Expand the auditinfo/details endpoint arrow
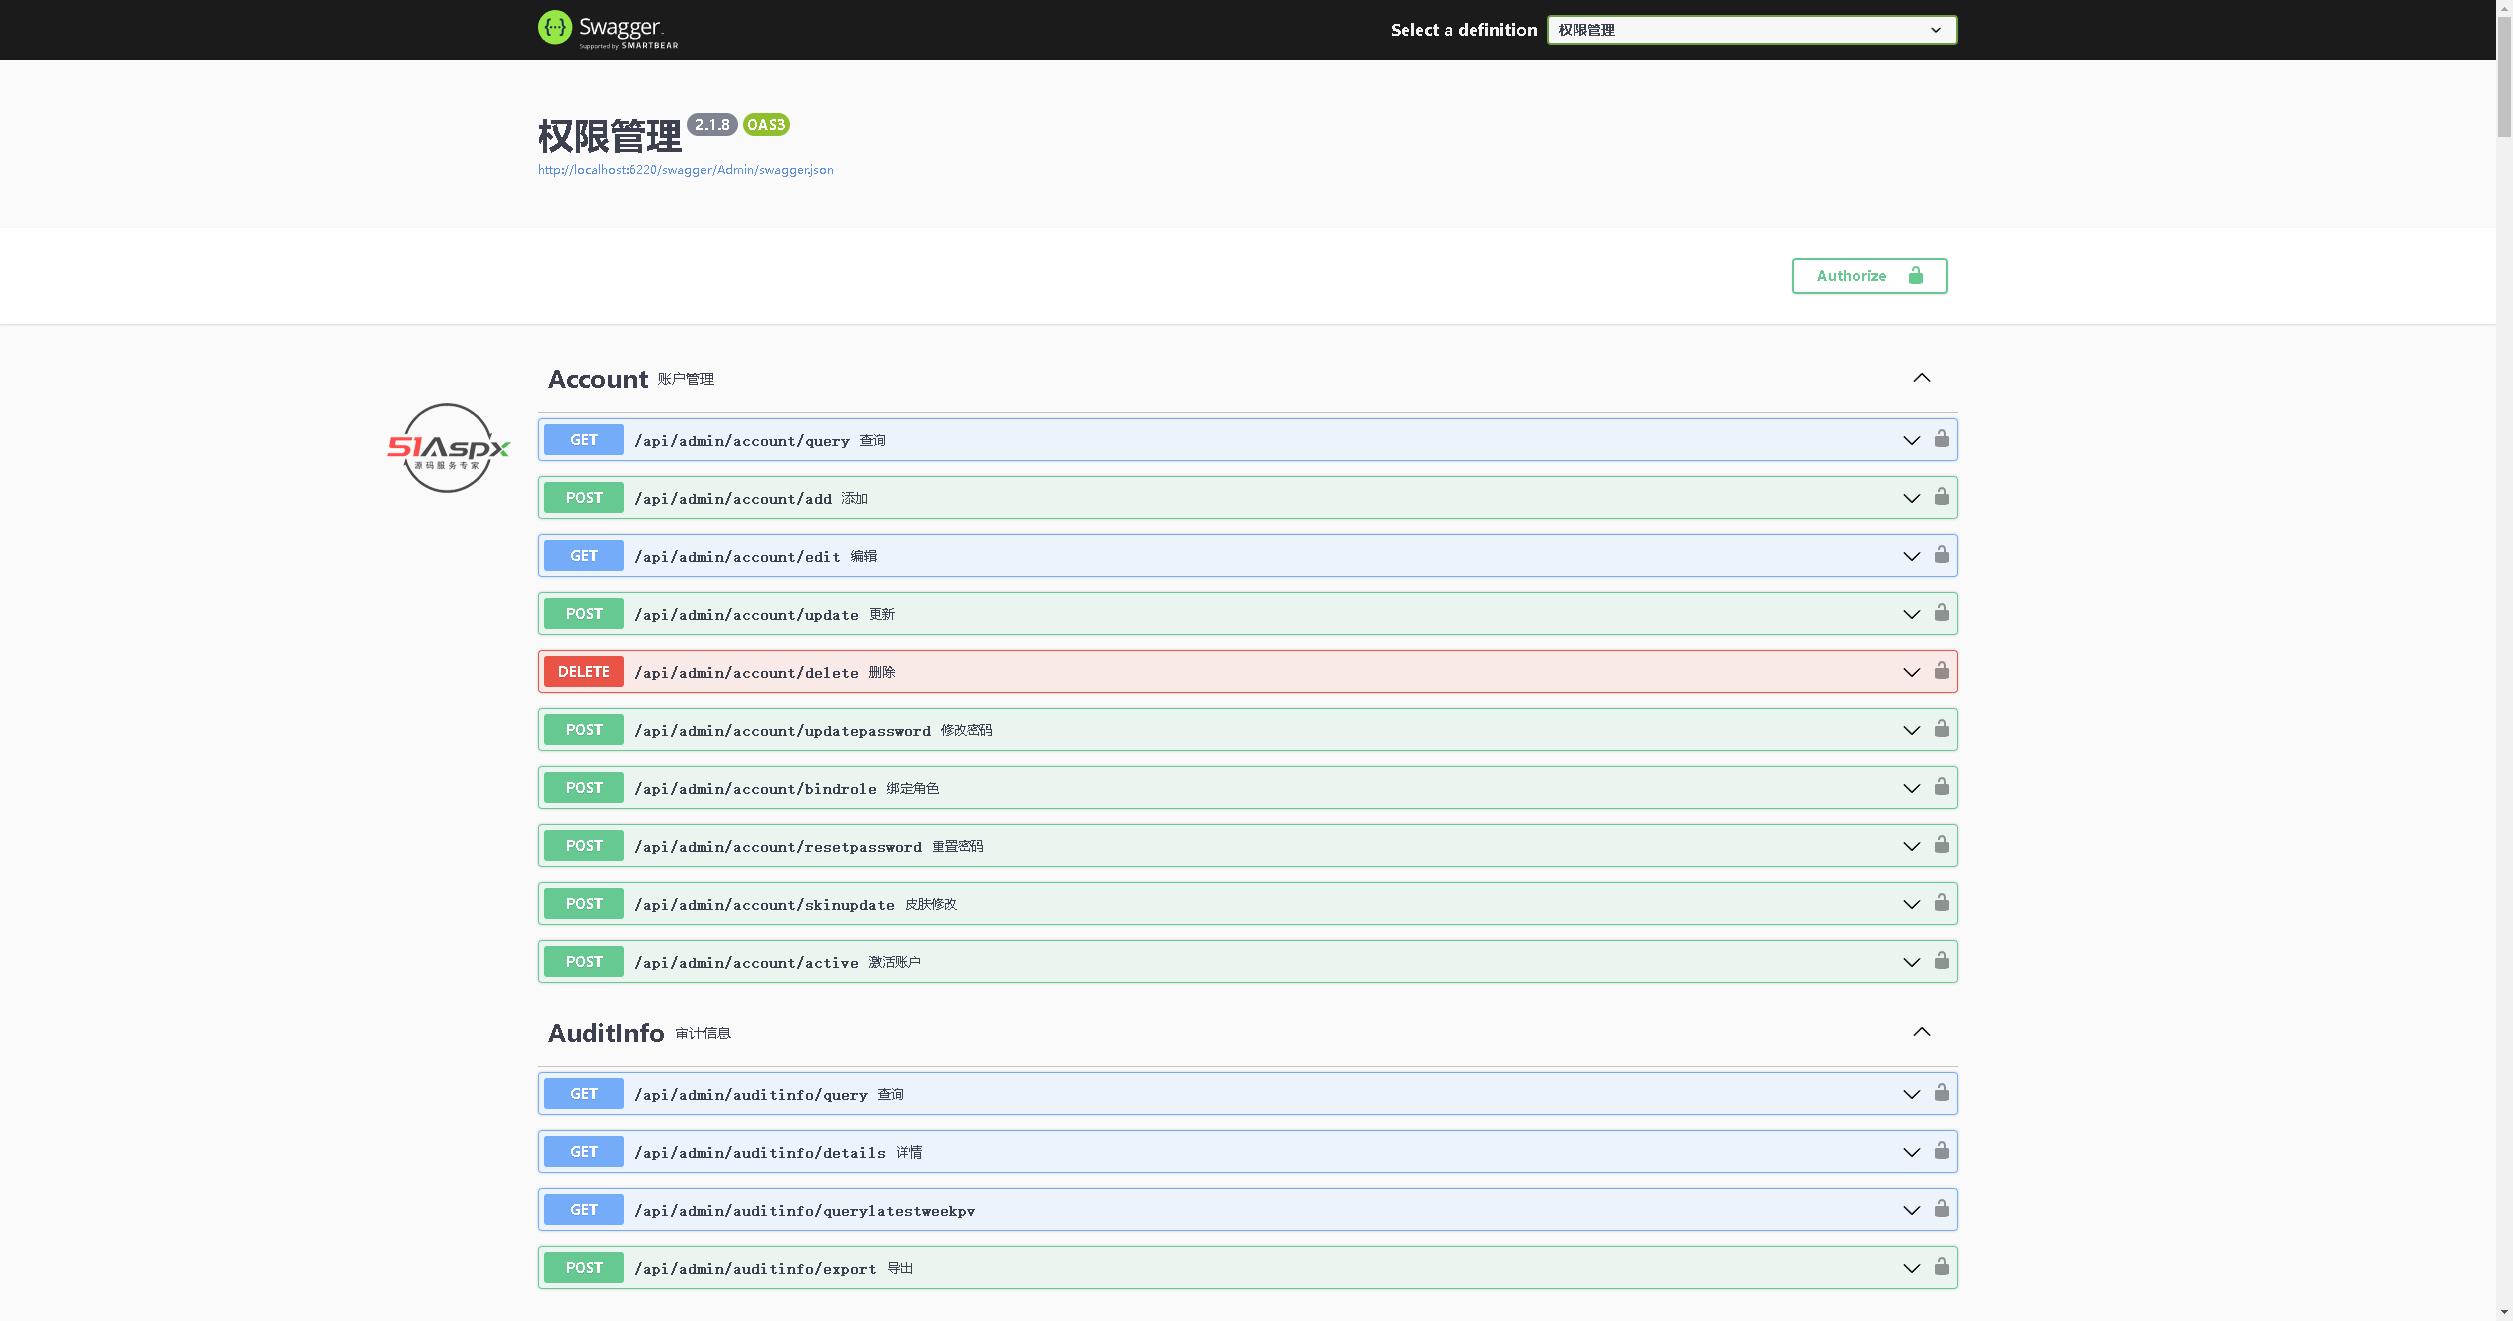This screenshot has width=2513, height=1321. click(x=1911, y=1153)
